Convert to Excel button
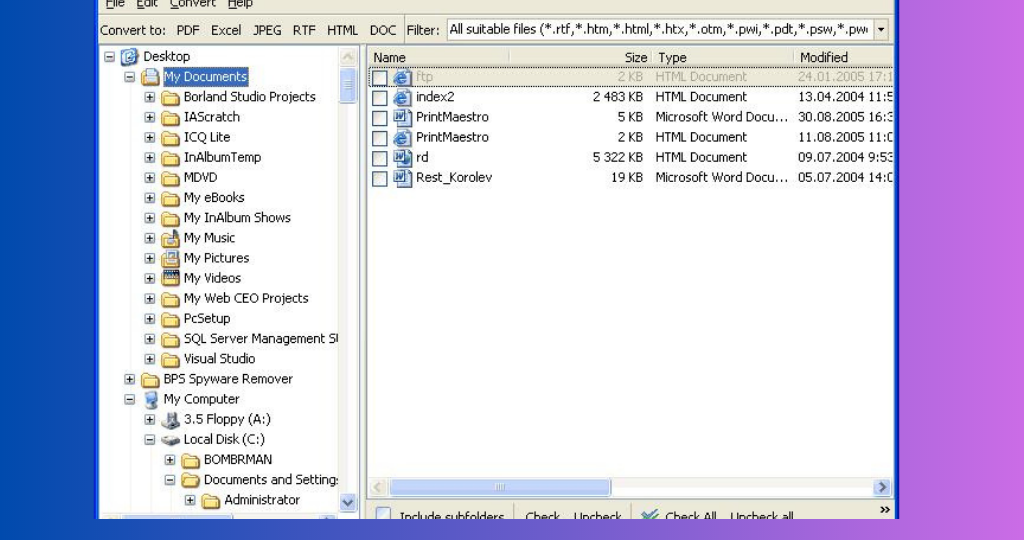This screenshot has width=1024, height=540. click(226, 31)
